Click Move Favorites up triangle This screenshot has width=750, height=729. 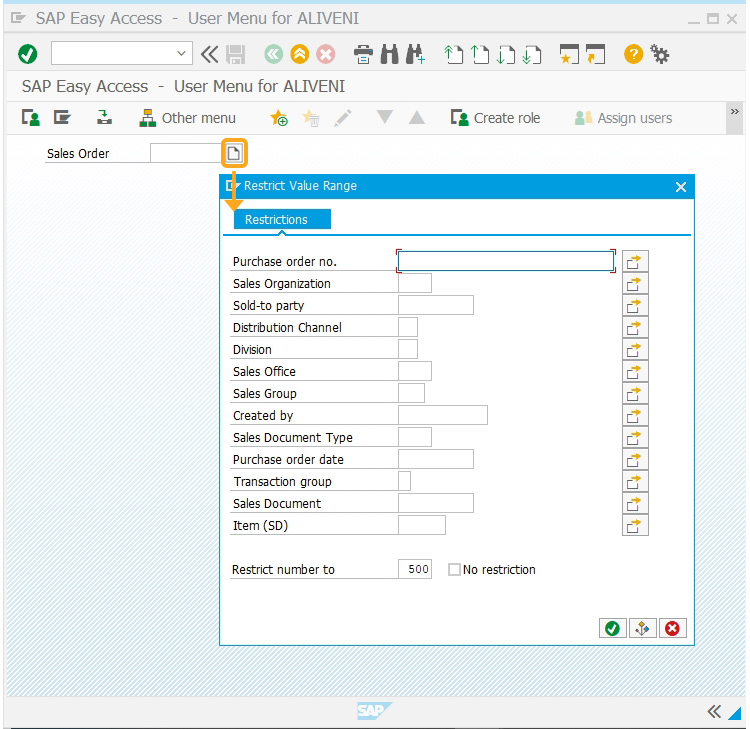[x=417, y=117]
